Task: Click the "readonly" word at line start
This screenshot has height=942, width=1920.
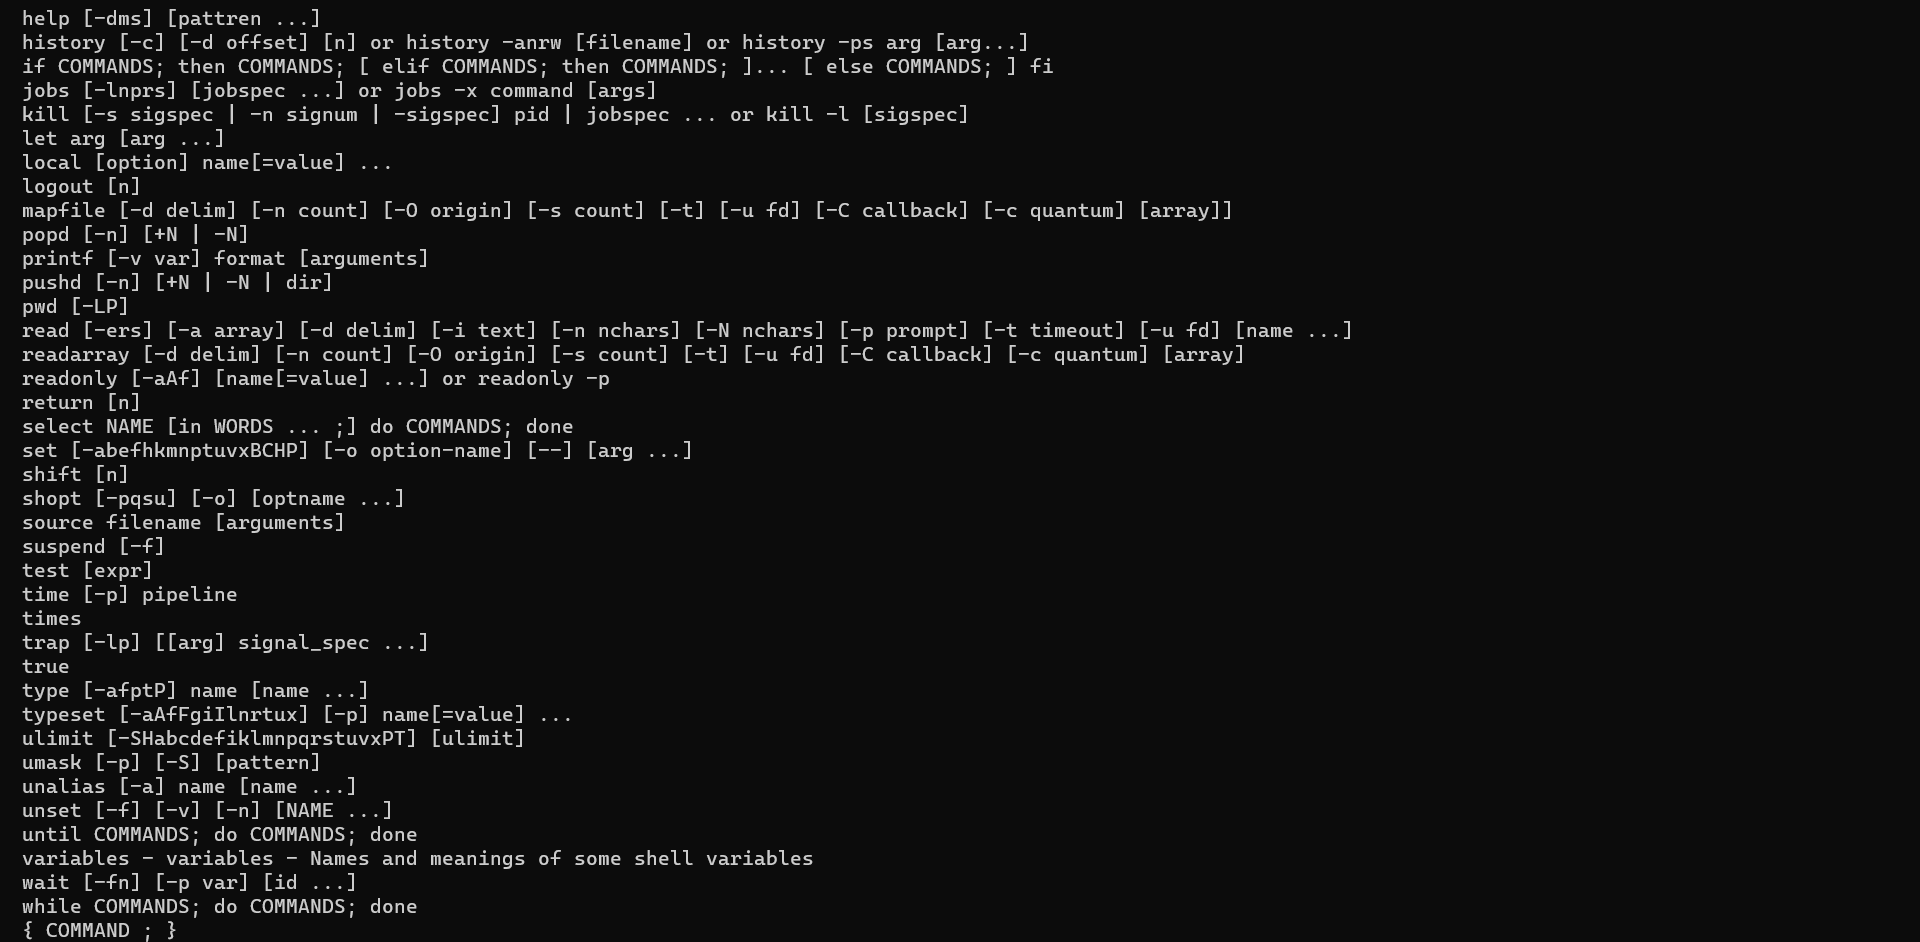Action: point(69,379)
